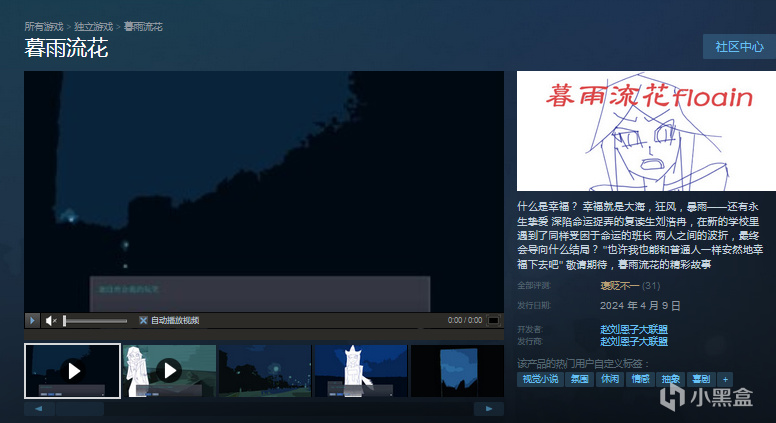Select the first video thumbnail
The width and height of the screenshot is (776, 423).
tap(72, 371)
